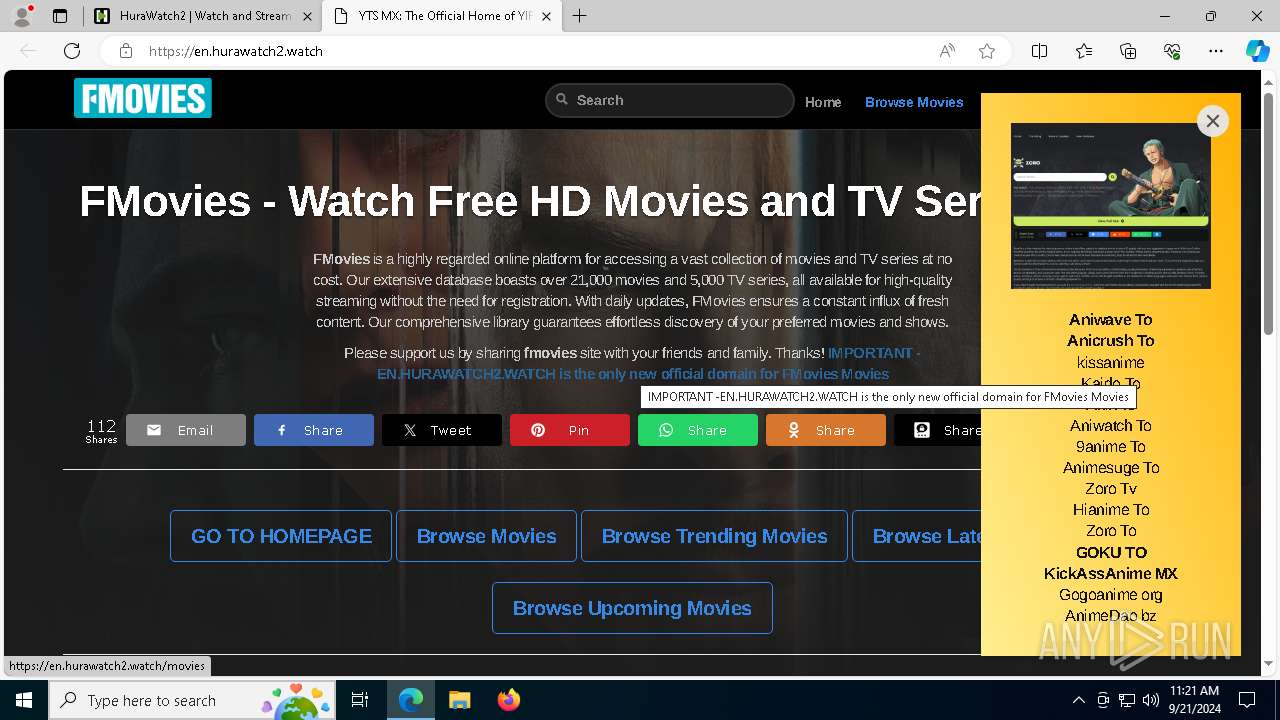Open tab actions menu icon
Viewport: 1280px width, 720px height.
coord(60,16)
